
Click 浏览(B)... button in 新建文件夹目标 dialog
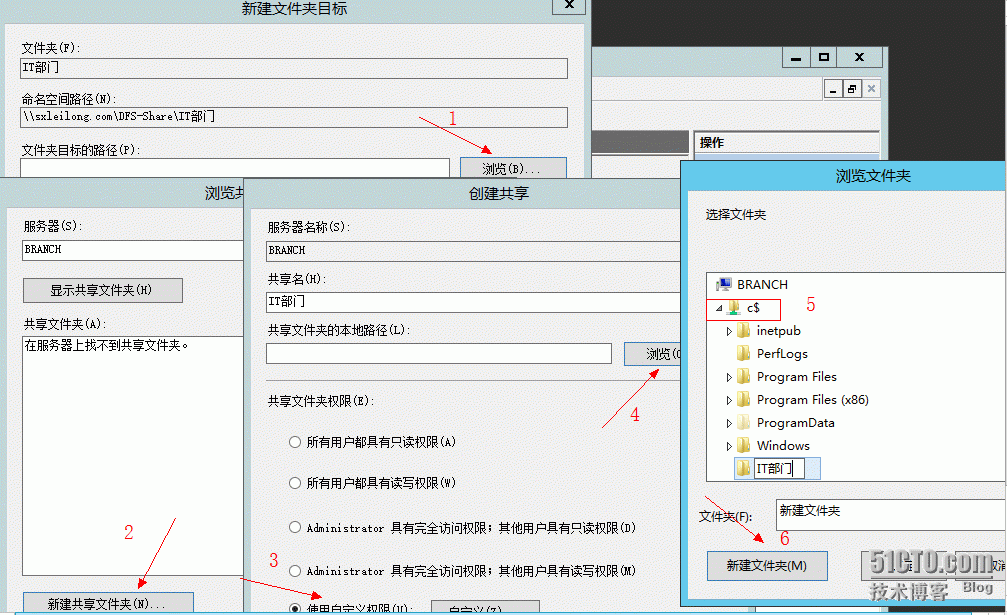pos(513,168)
